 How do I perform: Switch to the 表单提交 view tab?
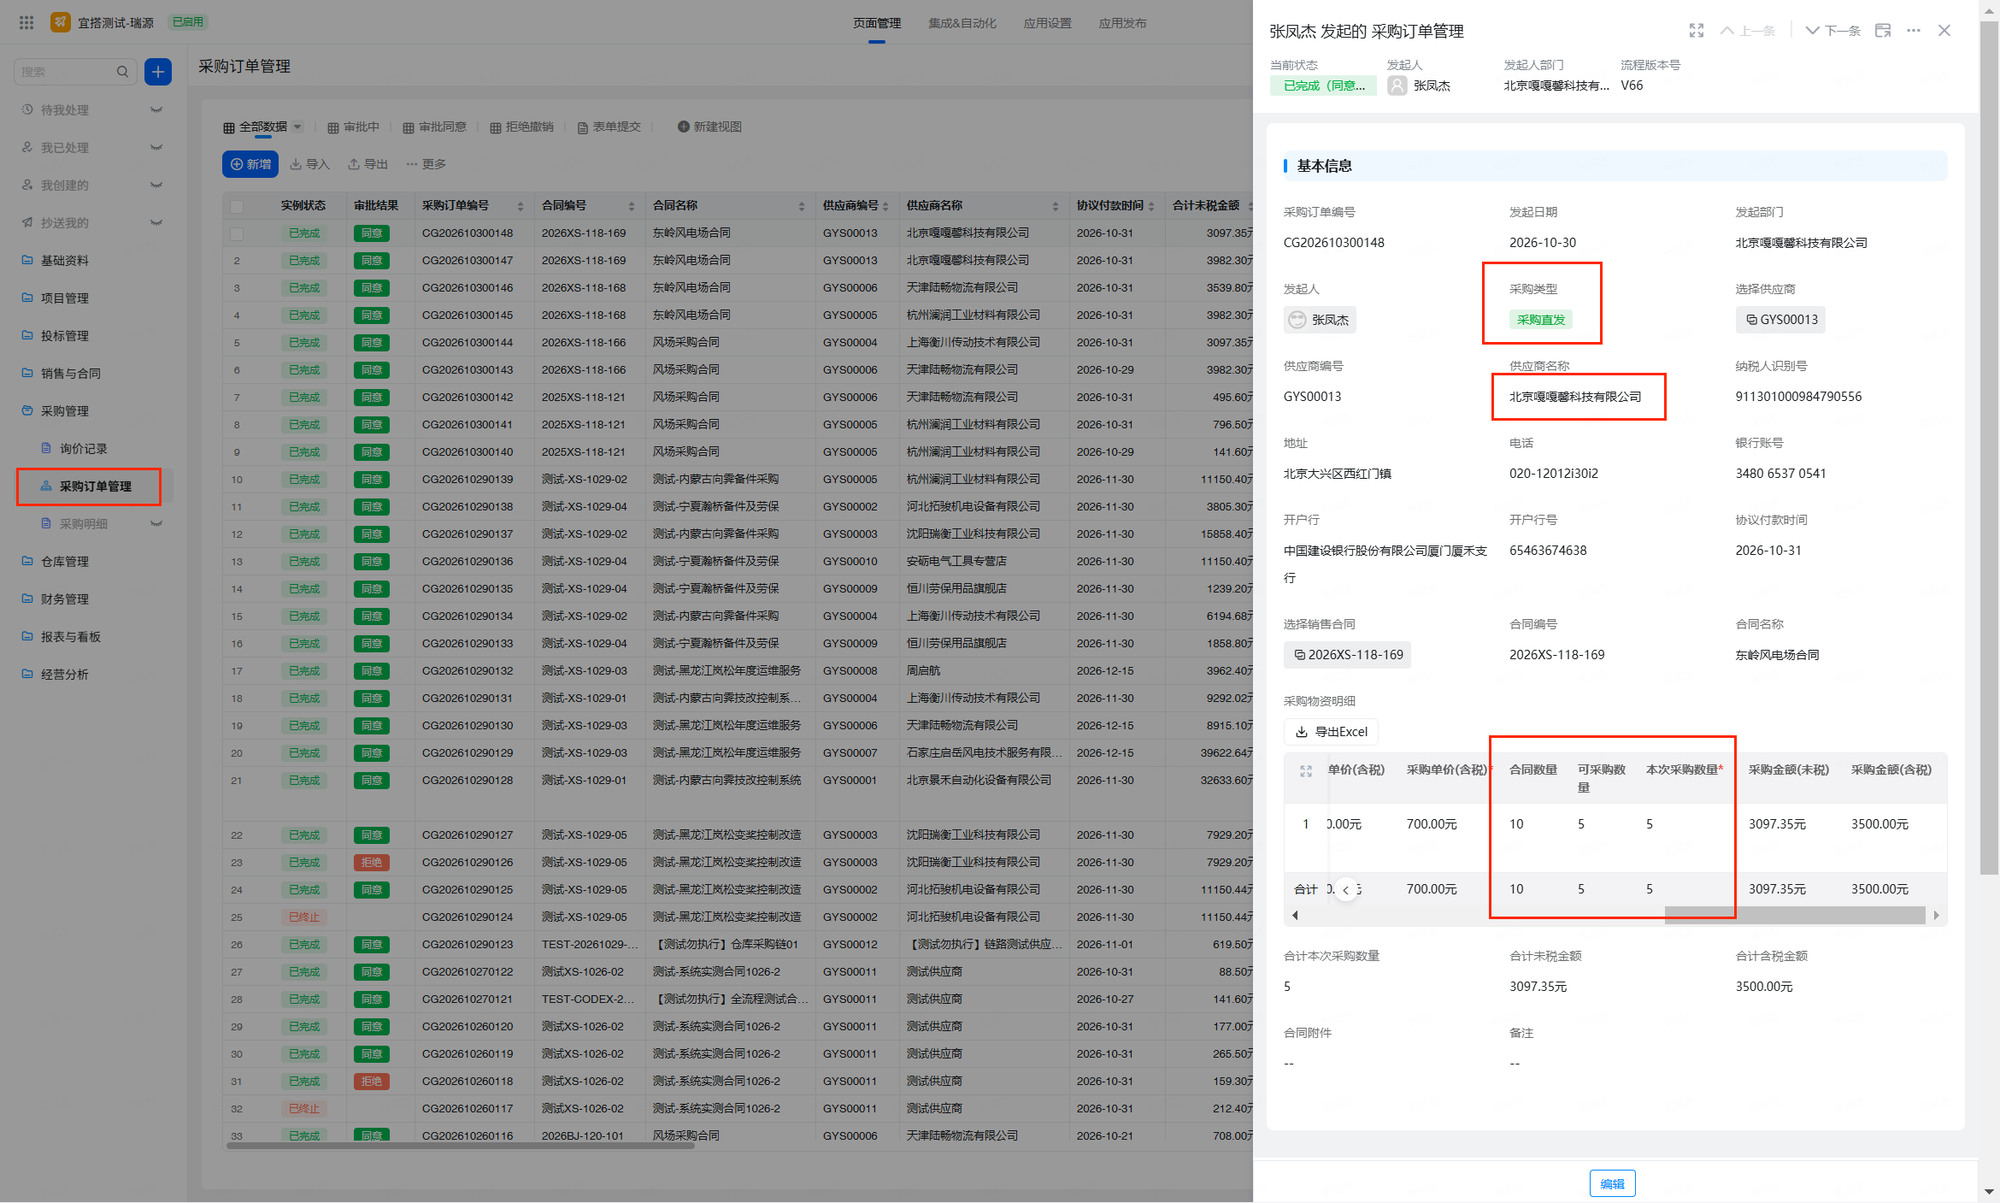[x=608, y=127]
